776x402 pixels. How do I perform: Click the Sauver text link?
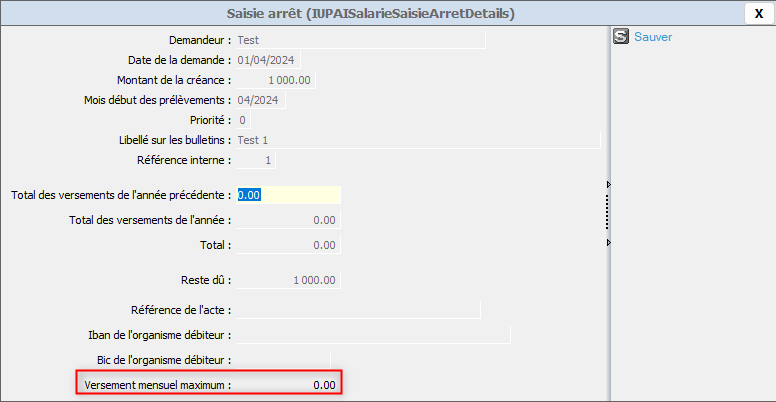(x=653, y=37)
